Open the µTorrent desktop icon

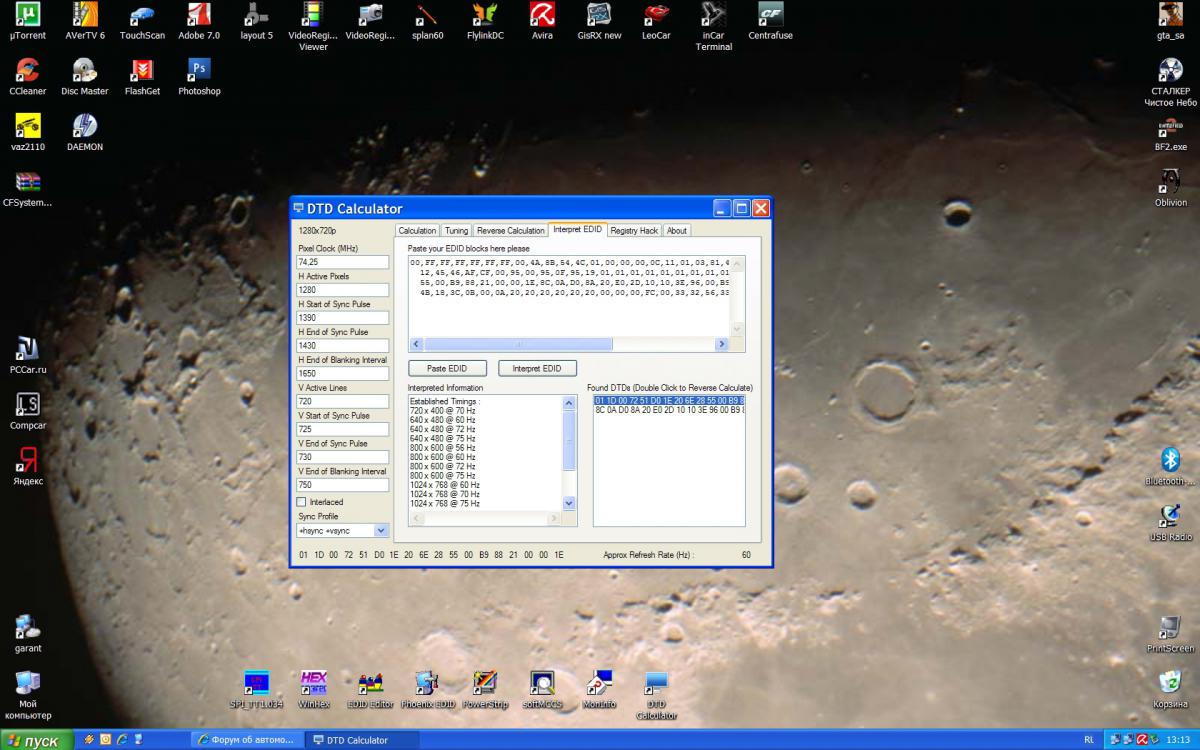click(28, 16)
